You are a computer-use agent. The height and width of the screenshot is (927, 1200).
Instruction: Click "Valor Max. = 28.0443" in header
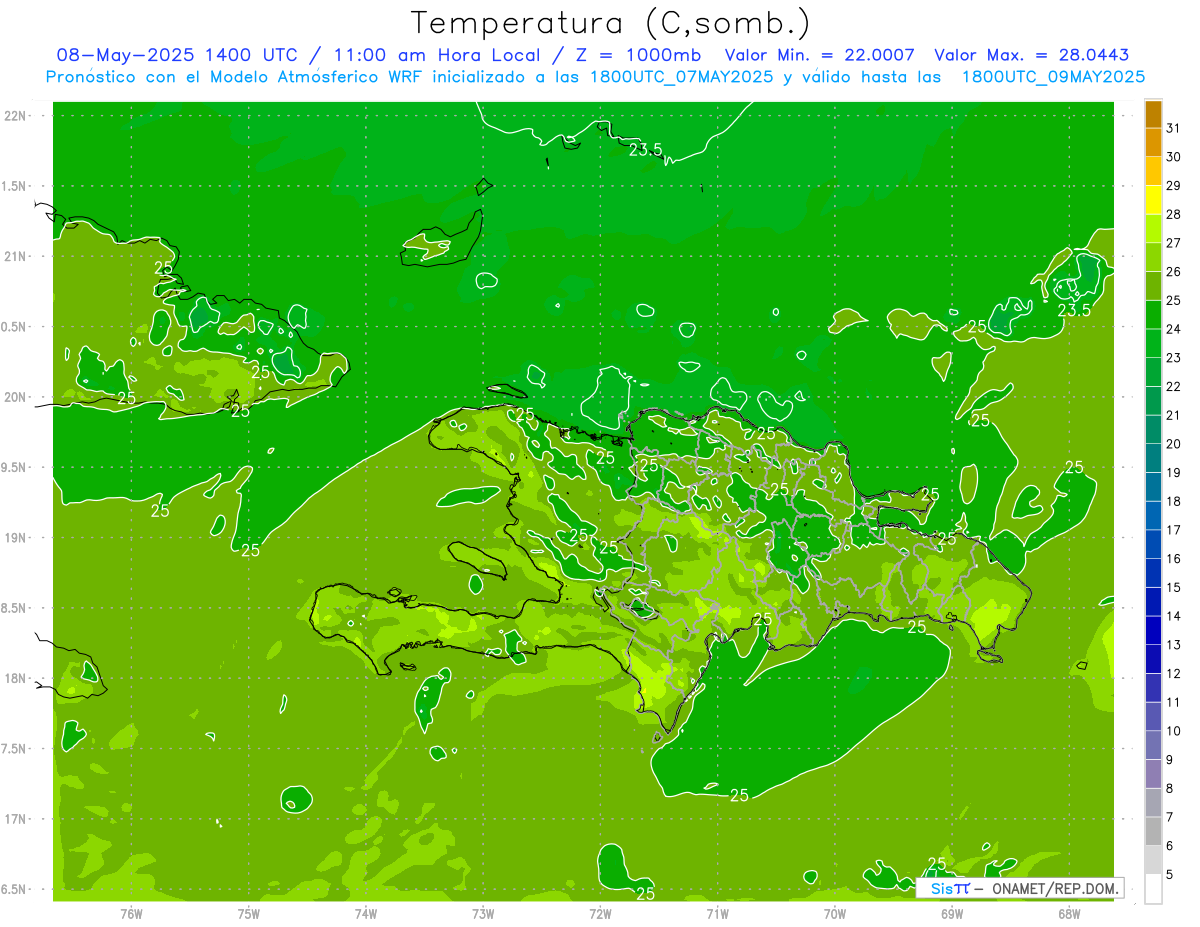[1031, 55]
